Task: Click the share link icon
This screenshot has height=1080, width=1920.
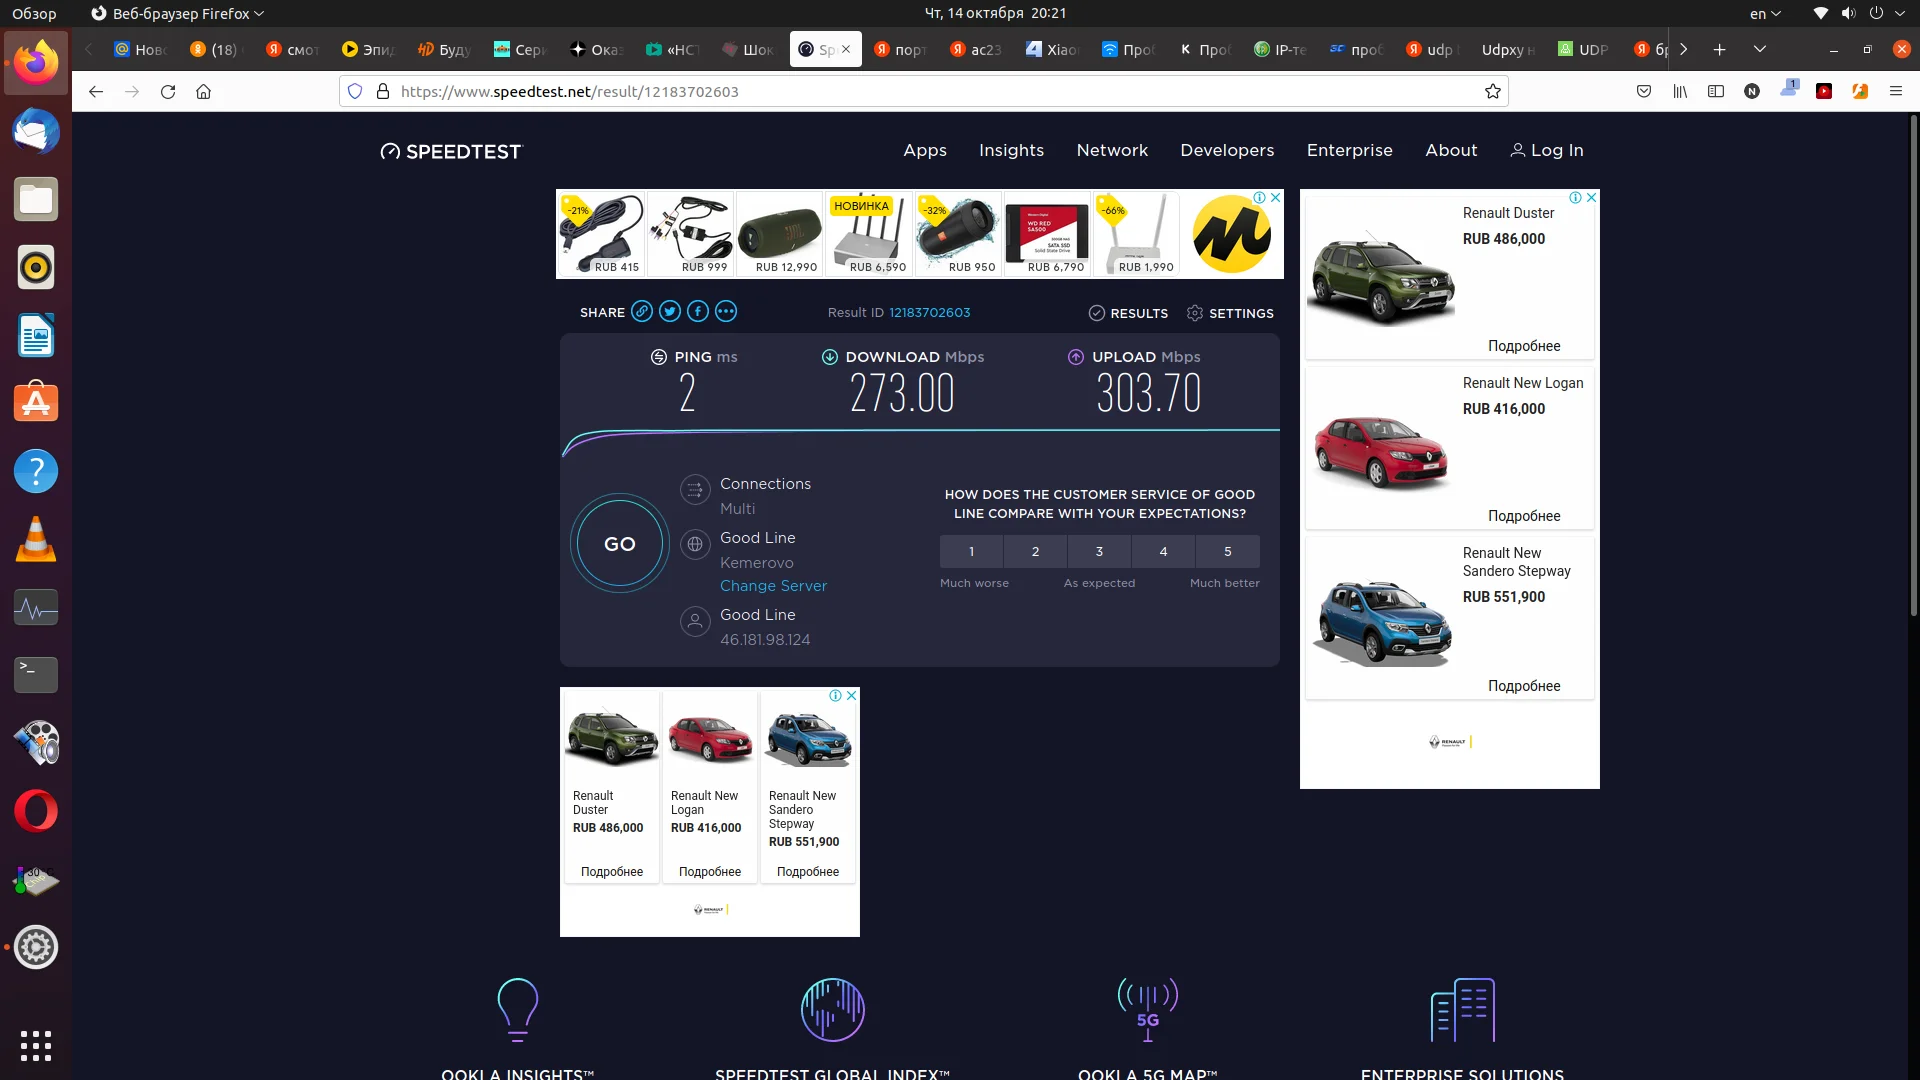Action: click(642, 312)
